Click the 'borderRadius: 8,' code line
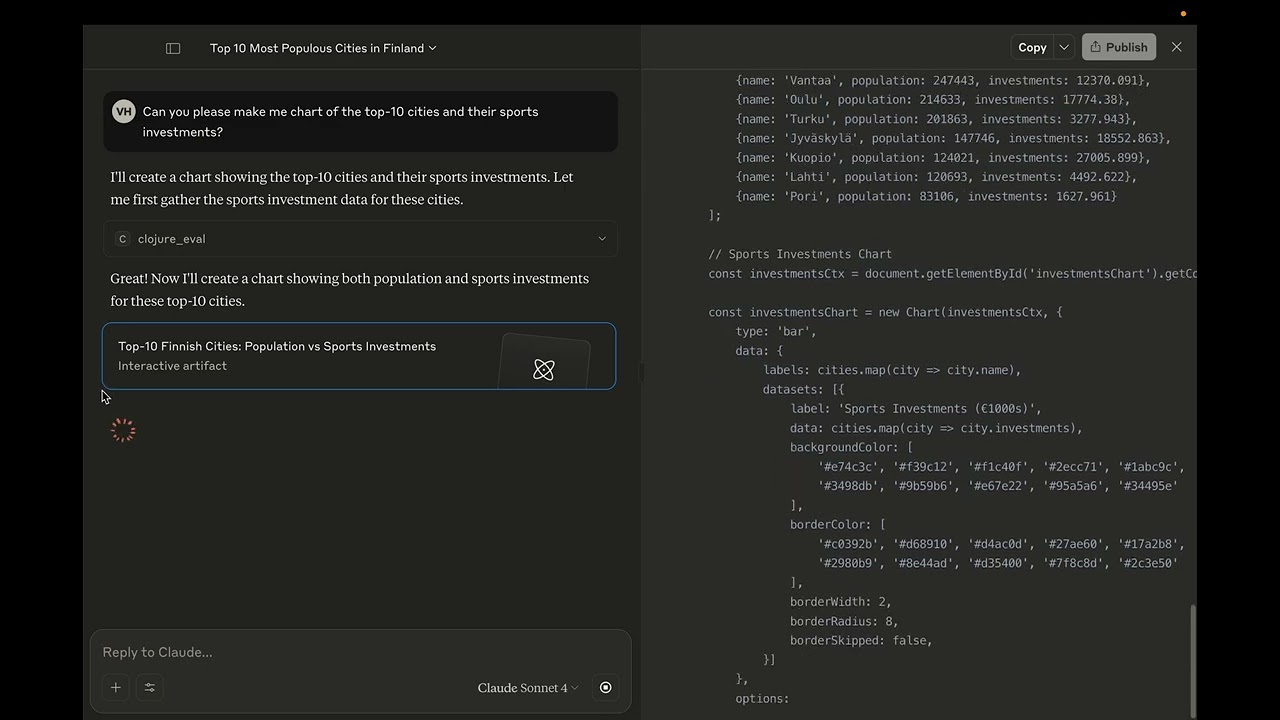 [844, 621]
